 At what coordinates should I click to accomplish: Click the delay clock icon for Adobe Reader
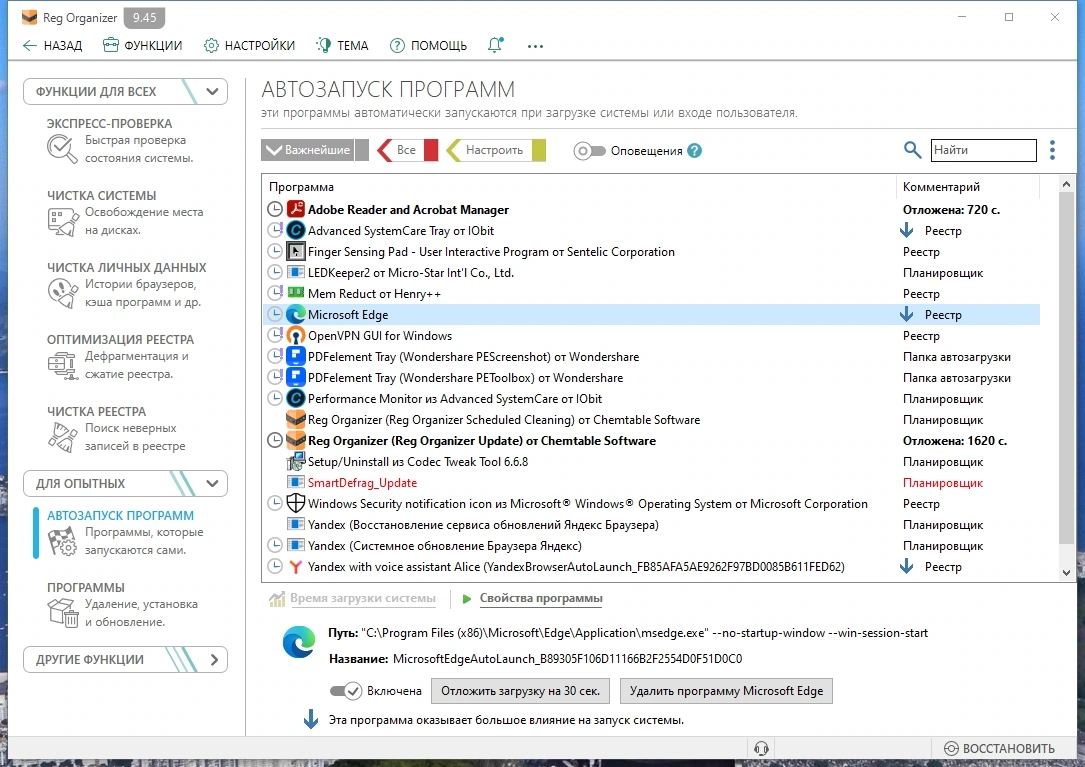275,209
